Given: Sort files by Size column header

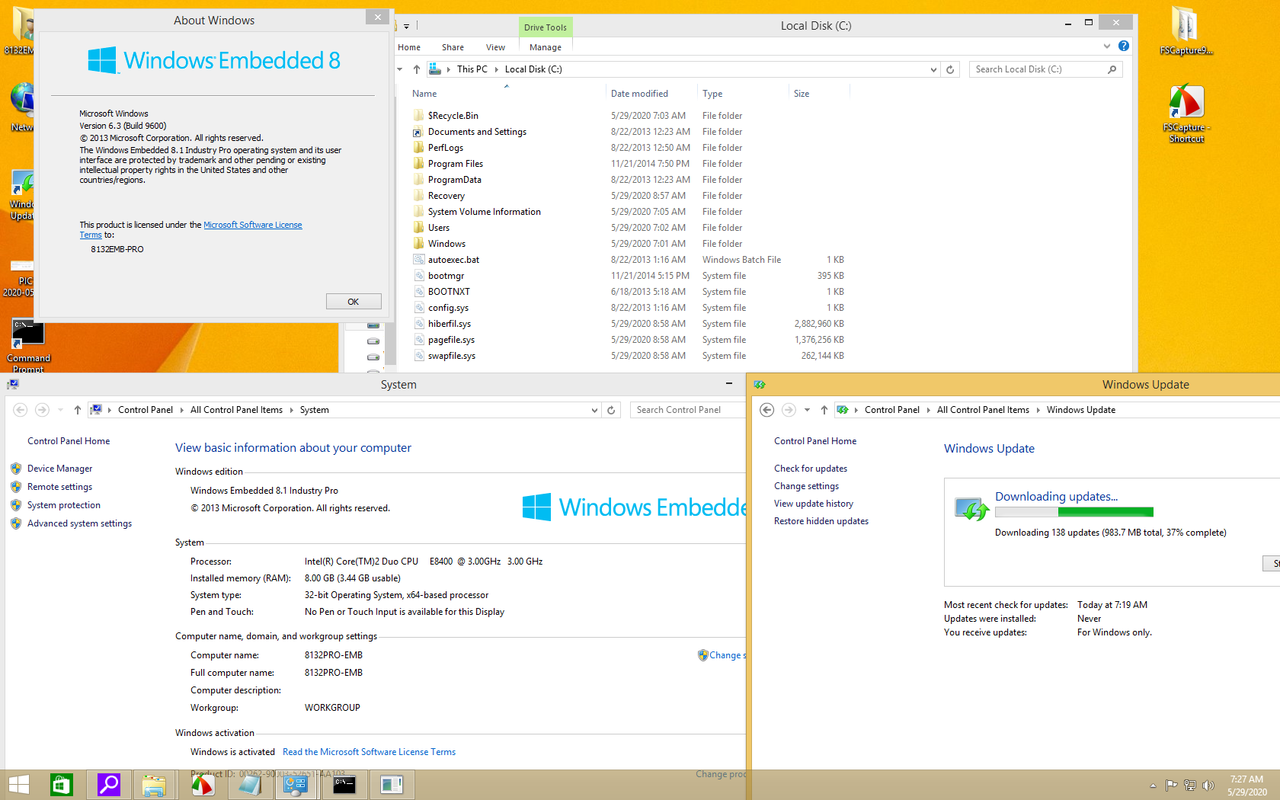Looking at the screenshot, I should 818,94.
